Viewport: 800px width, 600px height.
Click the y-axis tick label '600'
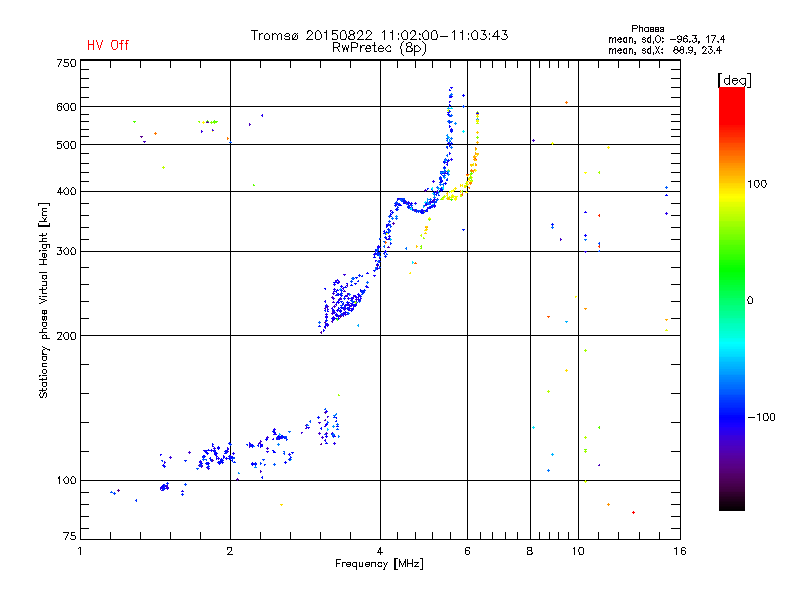66,107
